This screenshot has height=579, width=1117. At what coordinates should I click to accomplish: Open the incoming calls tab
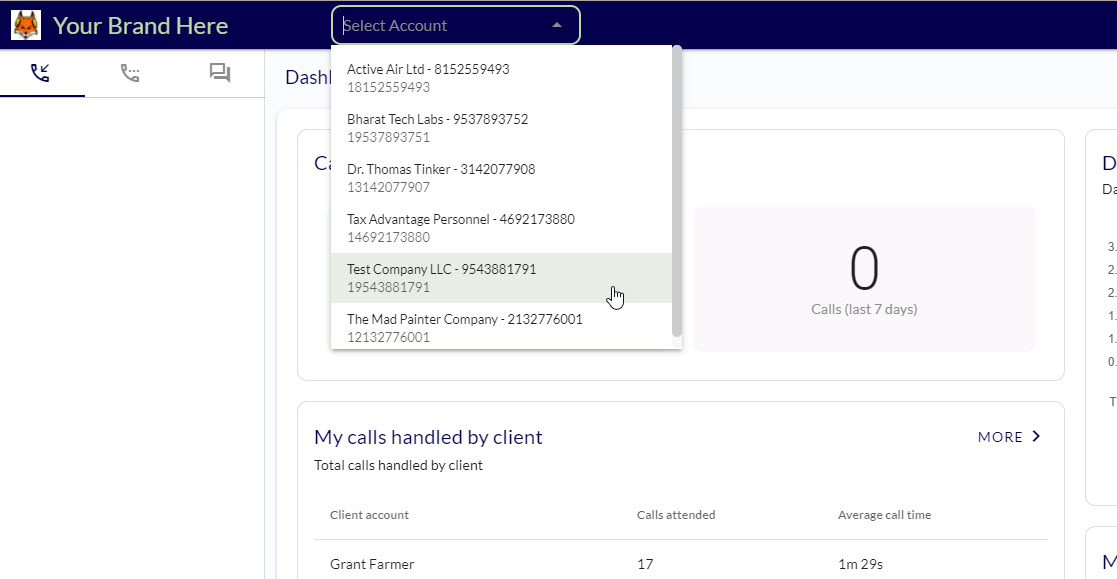[x=41, y=73]
